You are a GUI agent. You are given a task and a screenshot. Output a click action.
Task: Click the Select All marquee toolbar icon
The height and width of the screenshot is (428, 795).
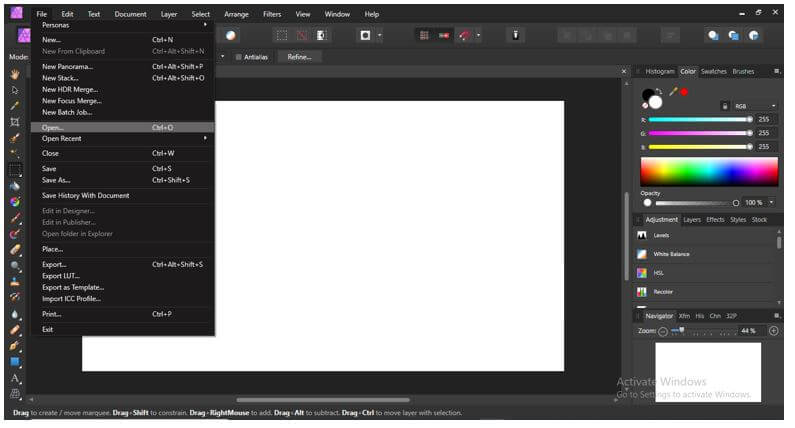click(281, 35)
